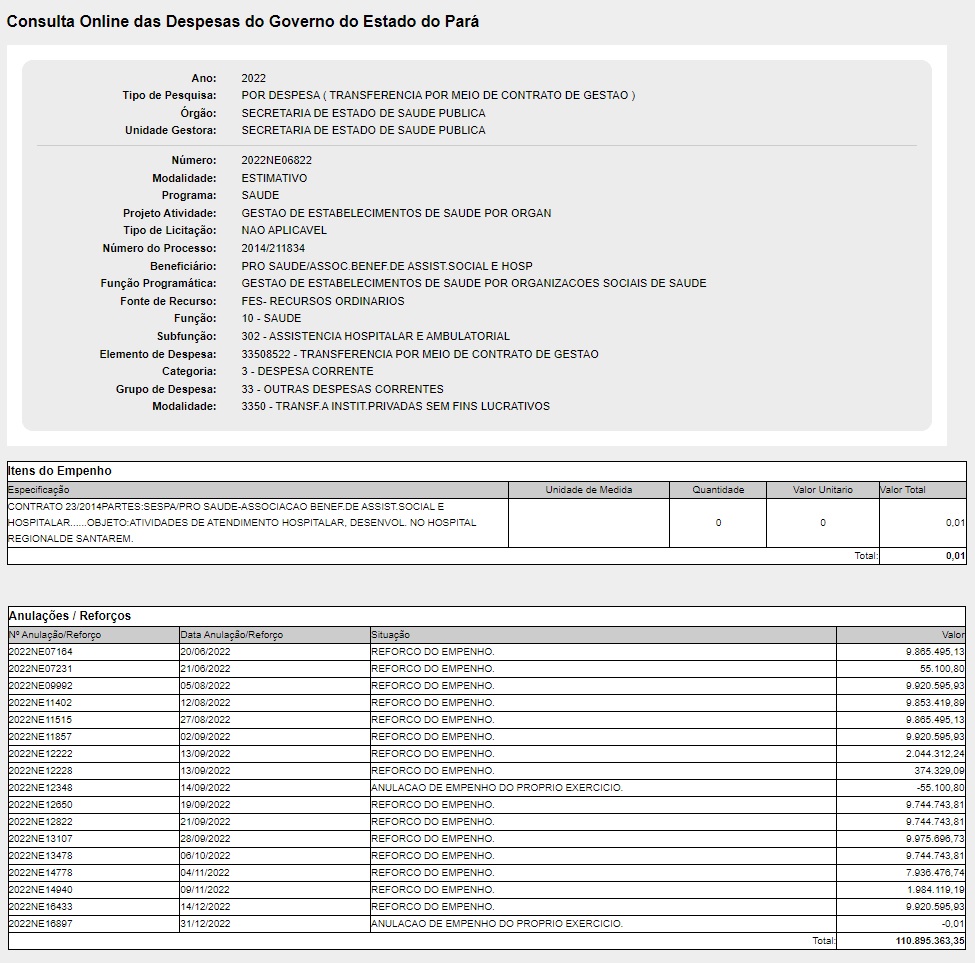Select the process number 2014/211834
975x963 pixels.
pos(273,248)
